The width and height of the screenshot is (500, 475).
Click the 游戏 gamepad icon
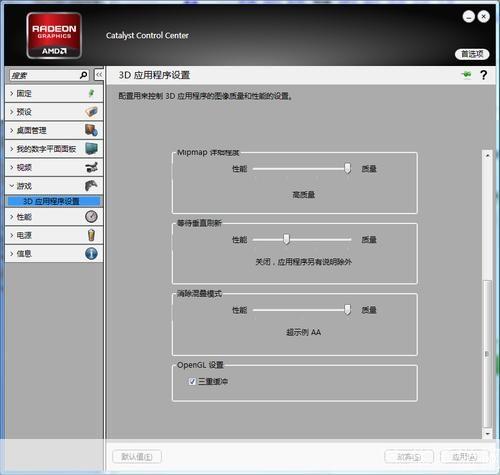pyautogui.click(x=91, y=186)
